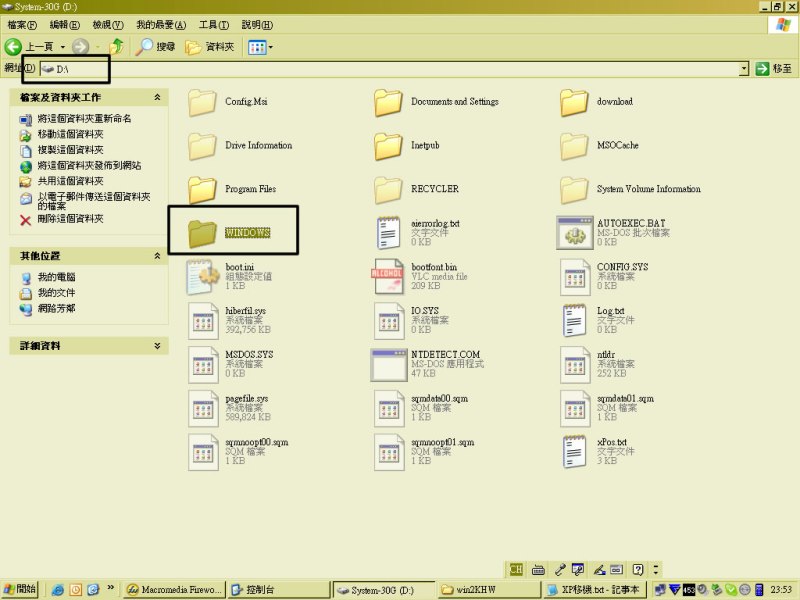Select the Log.txt file icon
The height and width of the screenshot is (600, 800).
[574, 320]
